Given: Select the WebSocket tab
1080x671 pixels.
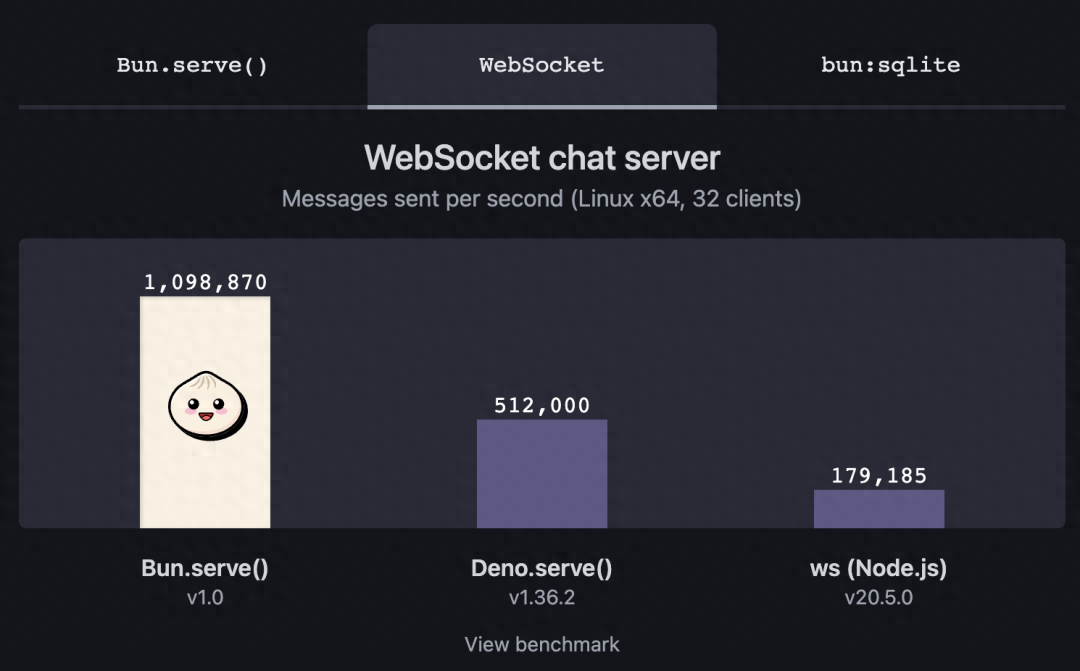Looking at the screenshot, I should click(x=542, y=66).
